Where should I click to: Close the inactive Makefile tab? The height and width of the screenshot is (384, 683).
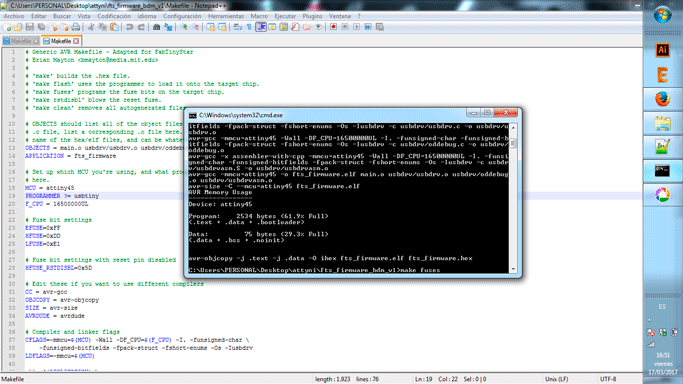[36, 41]
